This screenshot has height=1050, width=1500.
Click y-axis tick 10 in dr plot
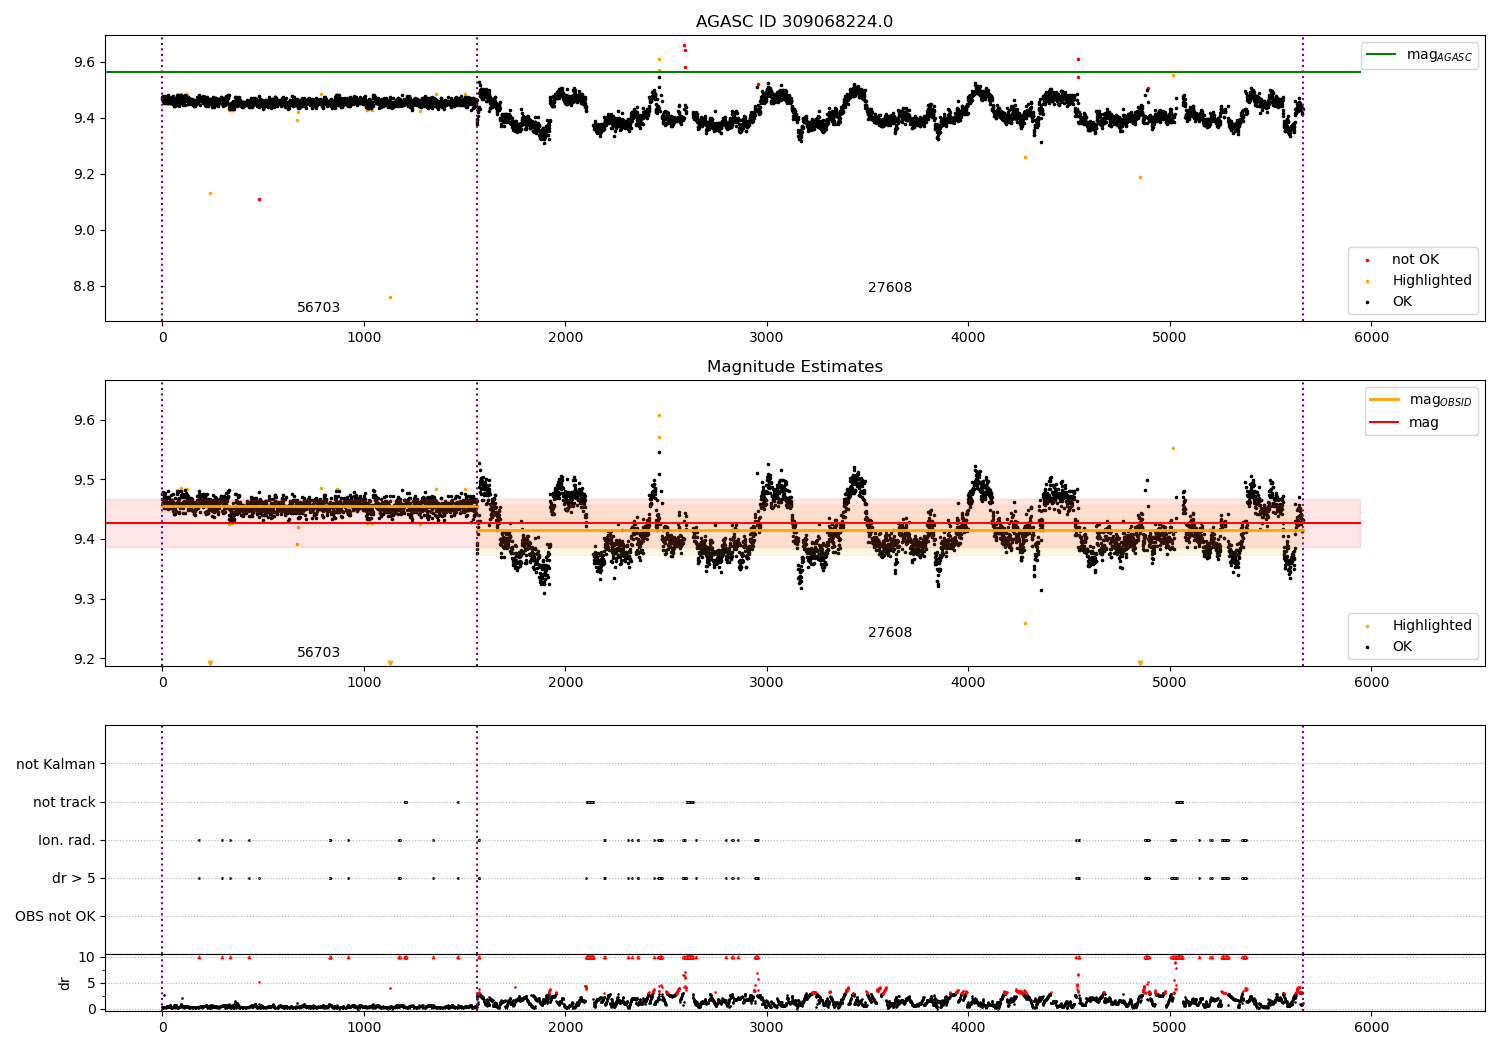tap(87, 958)
